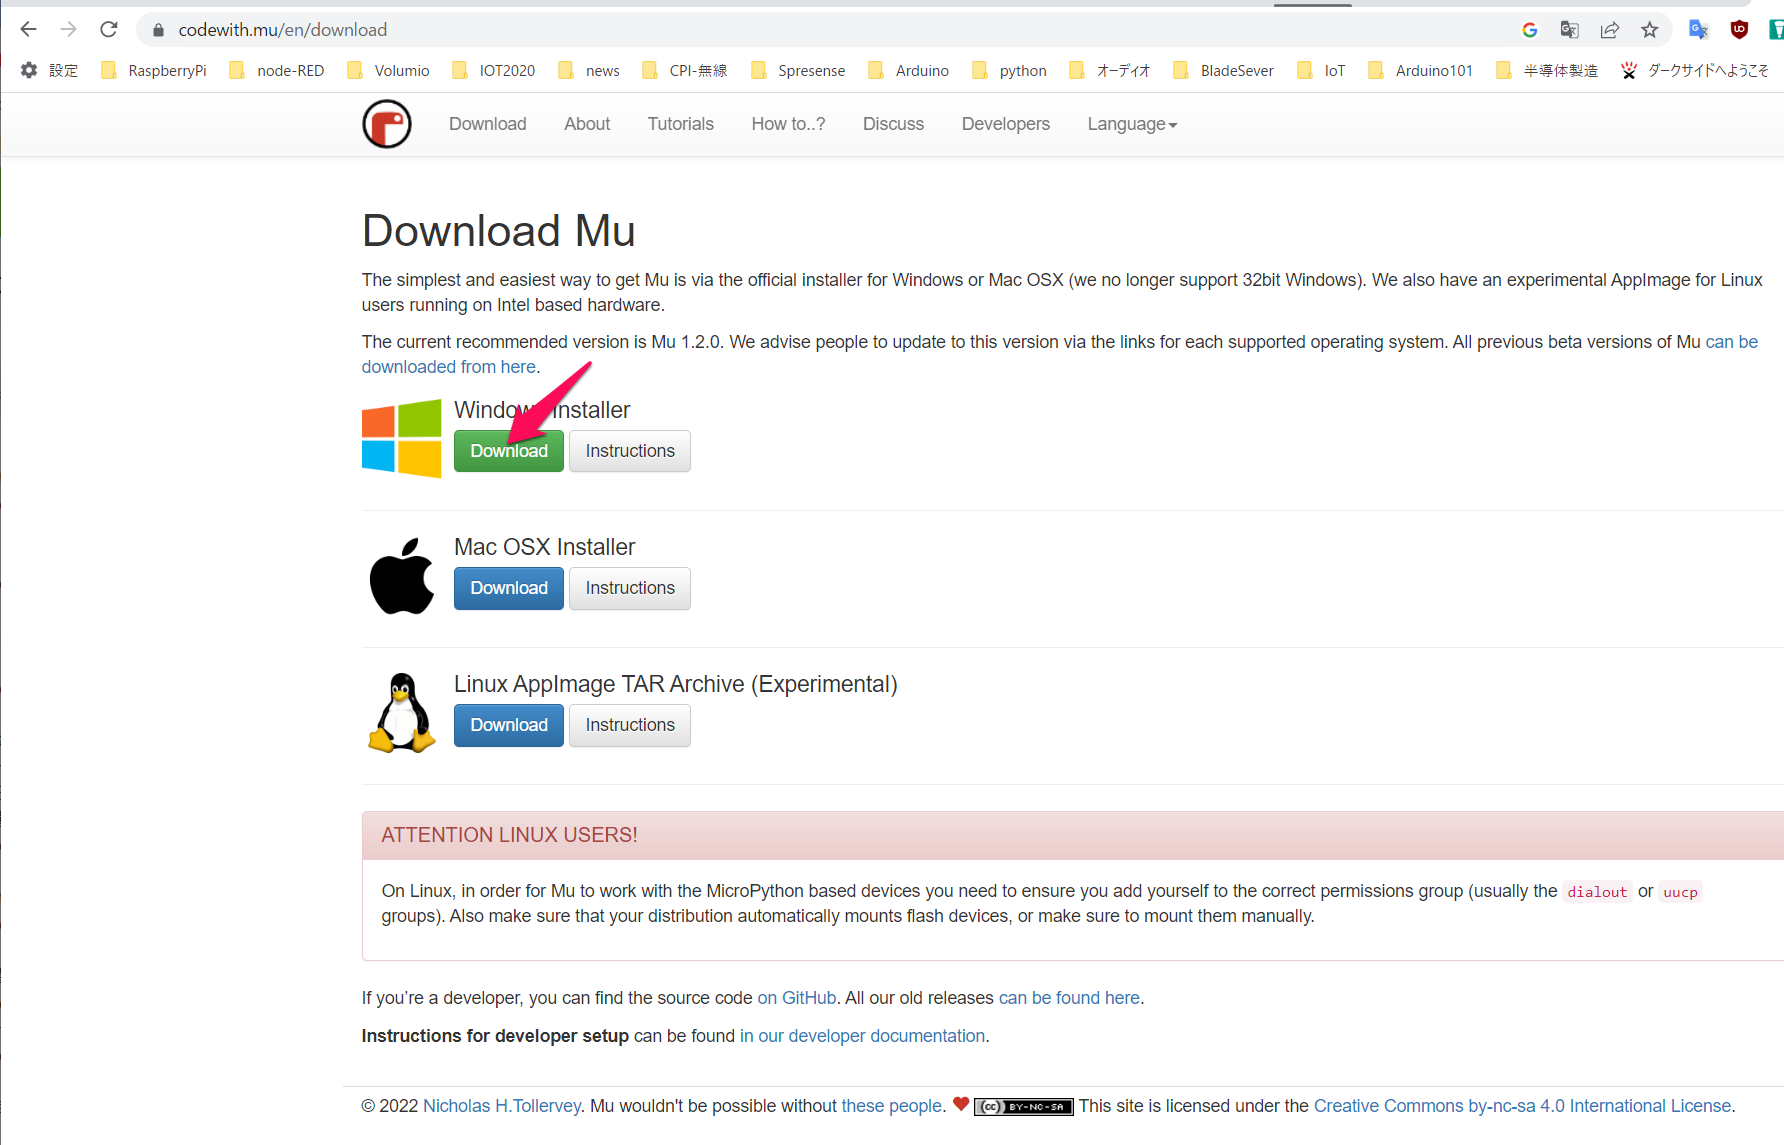This screenshot has width=1784, height=1145.
Task: Click the Linux AppImage Download button
Action: click(509, 725)
